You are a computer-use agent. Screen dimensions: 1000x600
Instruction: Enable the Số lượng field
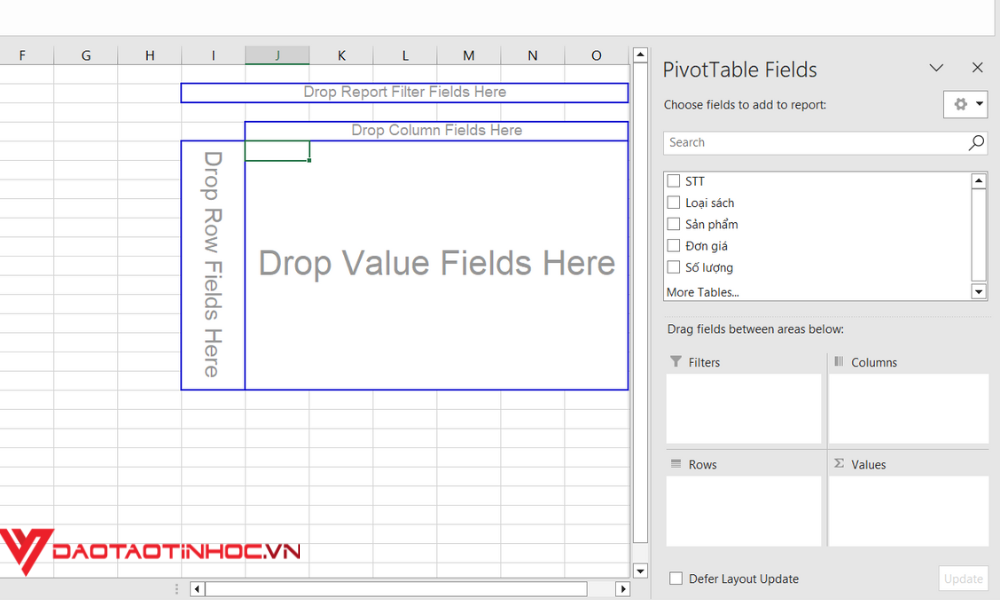pos(673,267)
